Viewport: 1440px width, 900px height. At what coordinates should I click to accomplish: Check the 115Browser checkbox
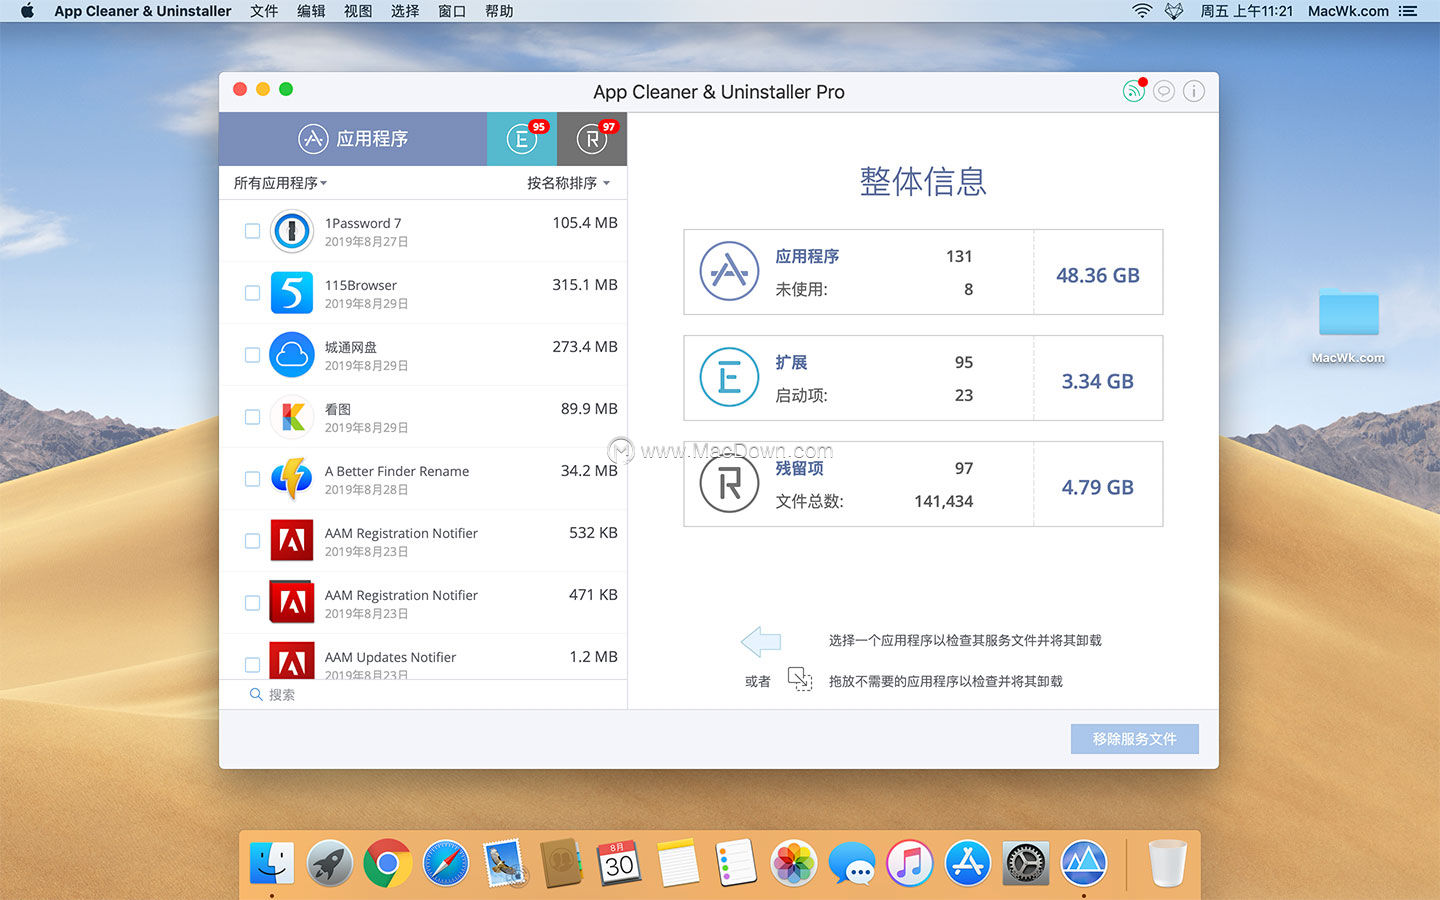click(x=252, y=293)
